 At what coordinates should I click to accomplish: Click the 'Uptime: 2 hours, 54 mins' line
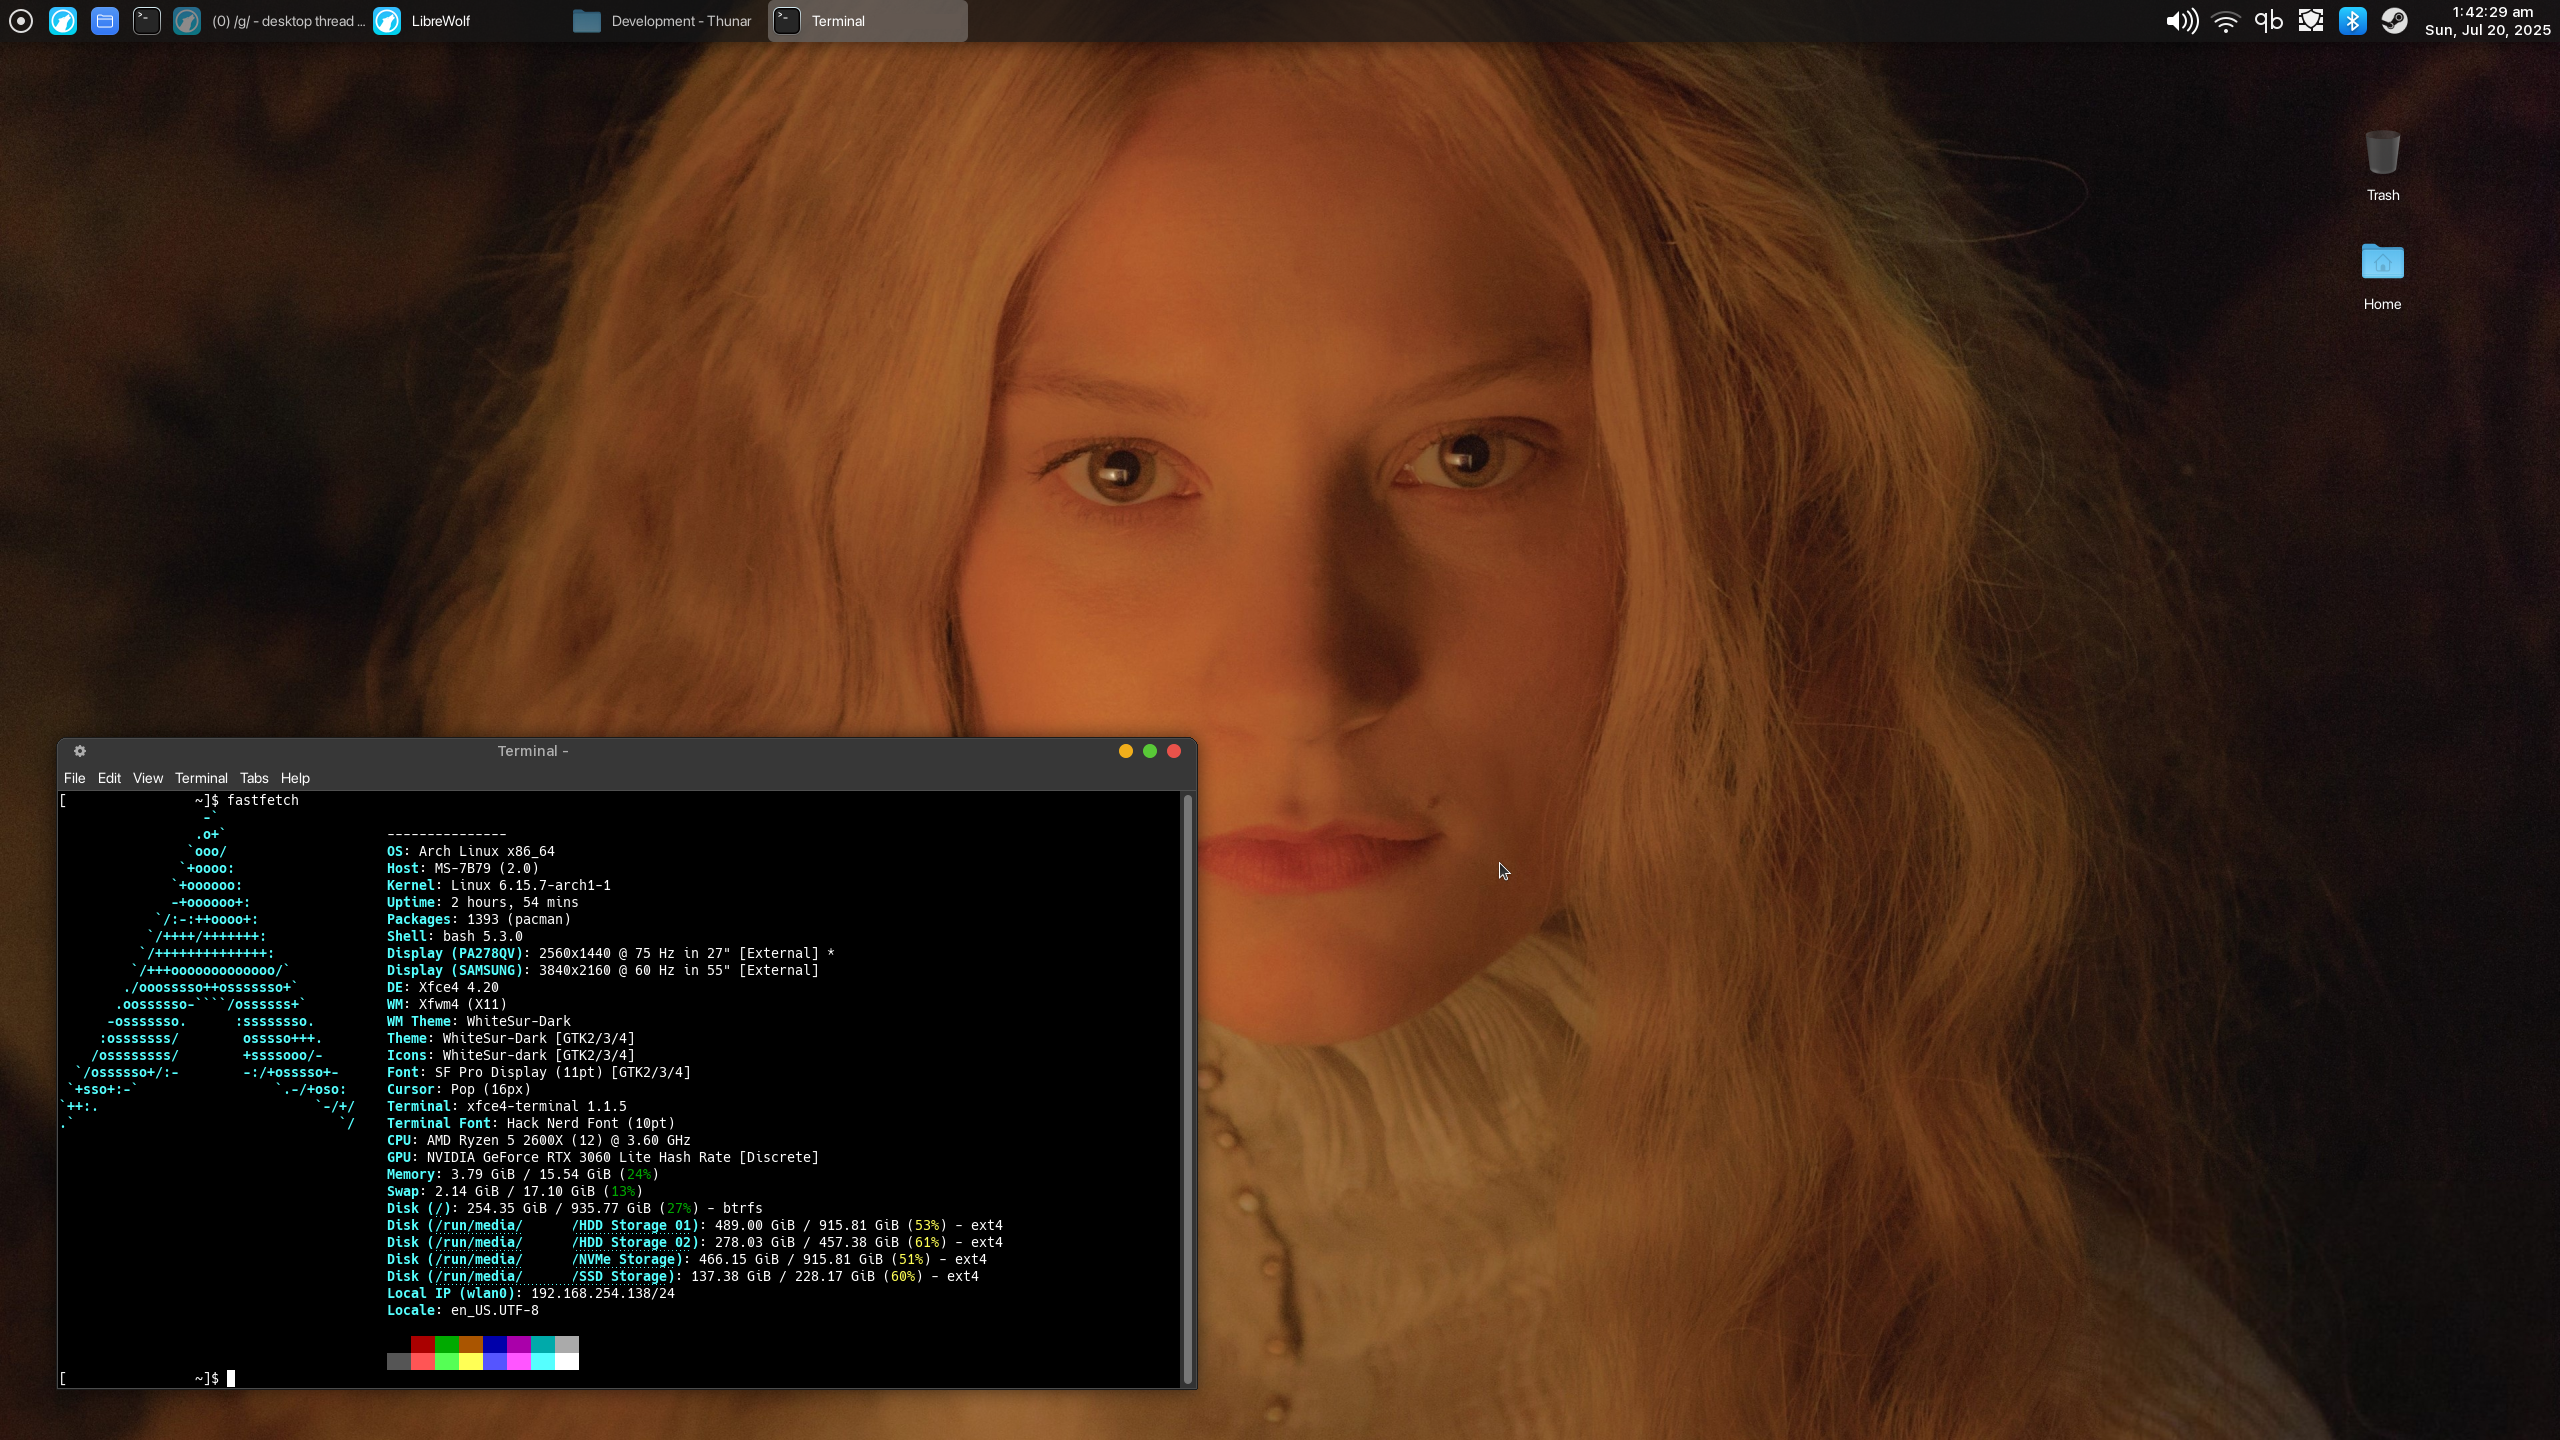[483, 902]
